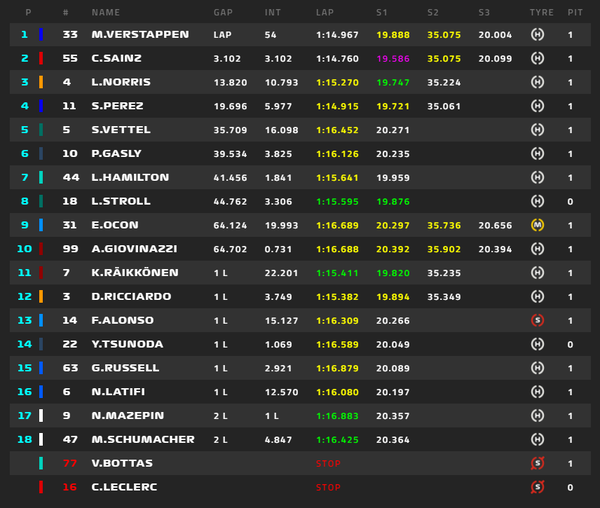Viewport: 600px width, 508px height.
Task: Select driver name M.VERSTAPPEN
Action: [x=140, y=34]
